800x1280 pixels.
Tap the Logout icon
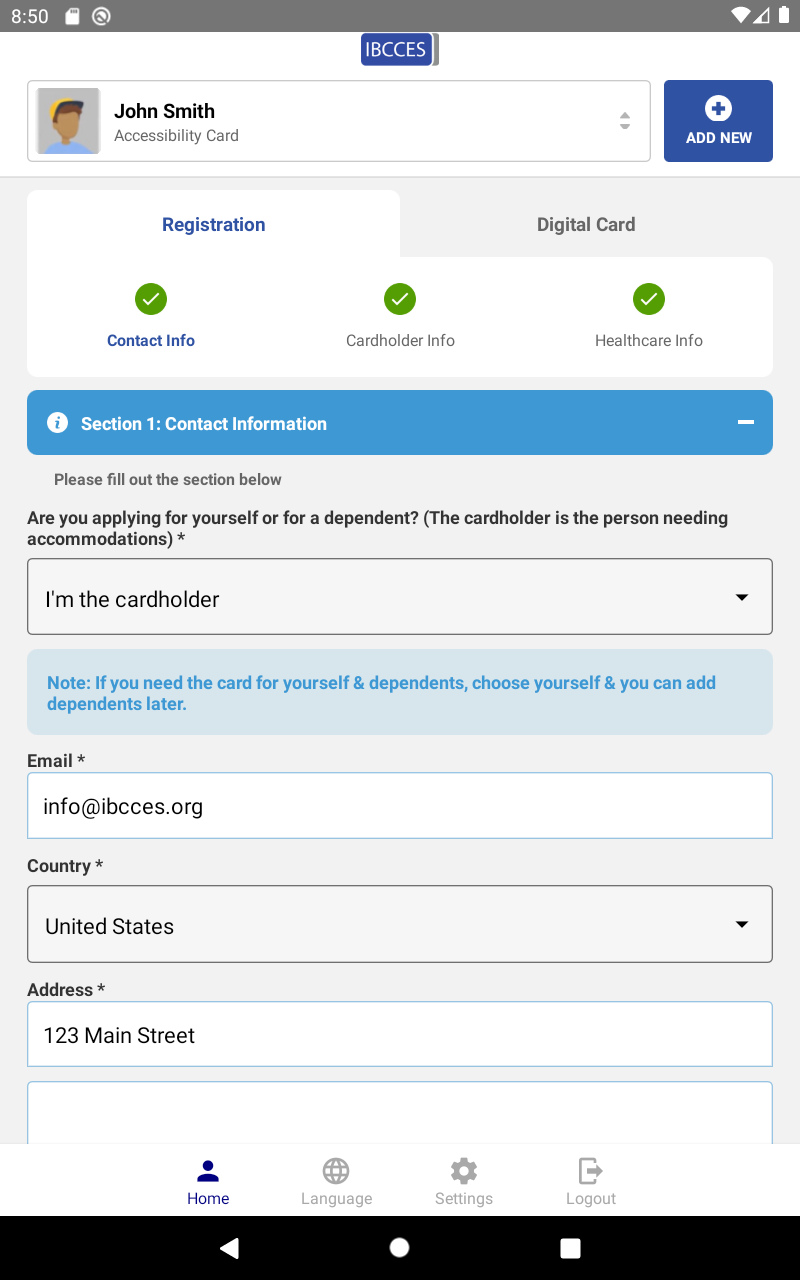click(591, 1170)
